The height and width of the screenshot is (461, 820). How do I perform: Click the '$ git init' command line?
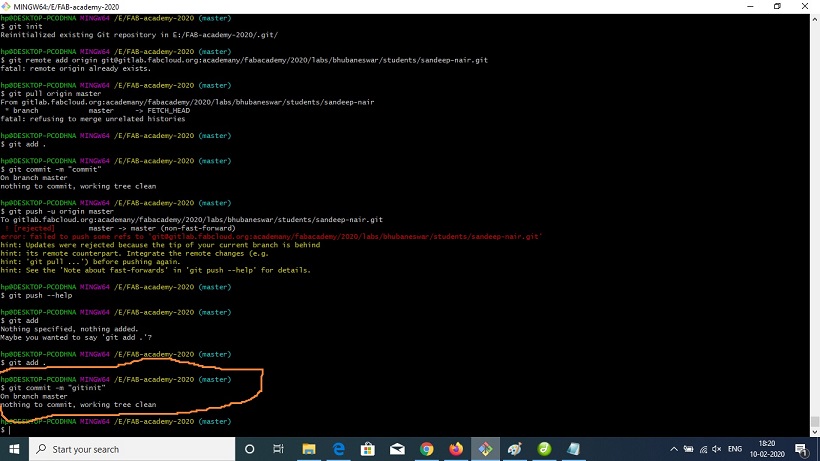(x=21, y=26)
